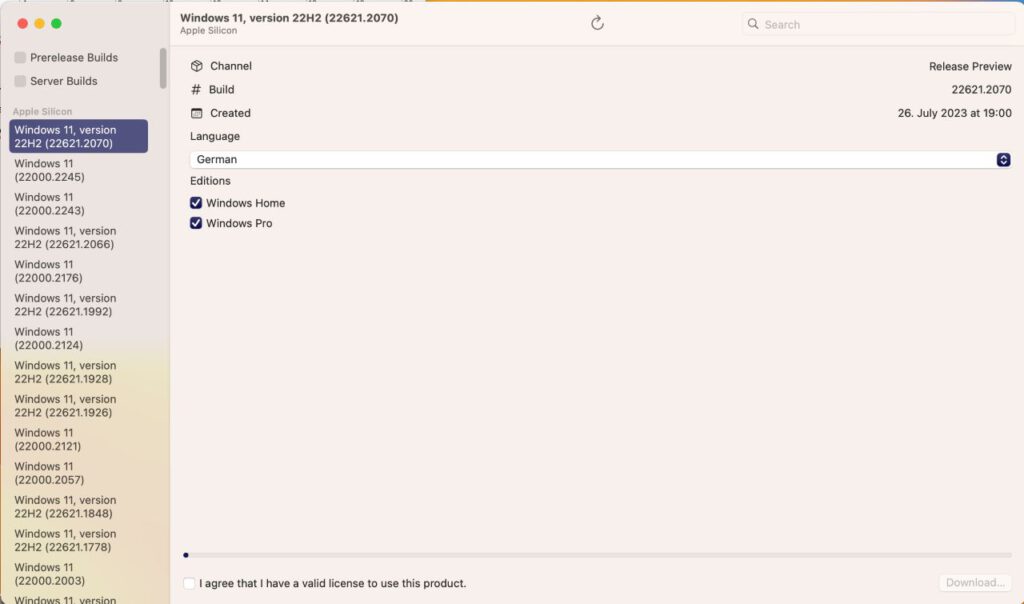Enter full screen with green button
This screenshot has width=1024, height=604.
(56, 24)
